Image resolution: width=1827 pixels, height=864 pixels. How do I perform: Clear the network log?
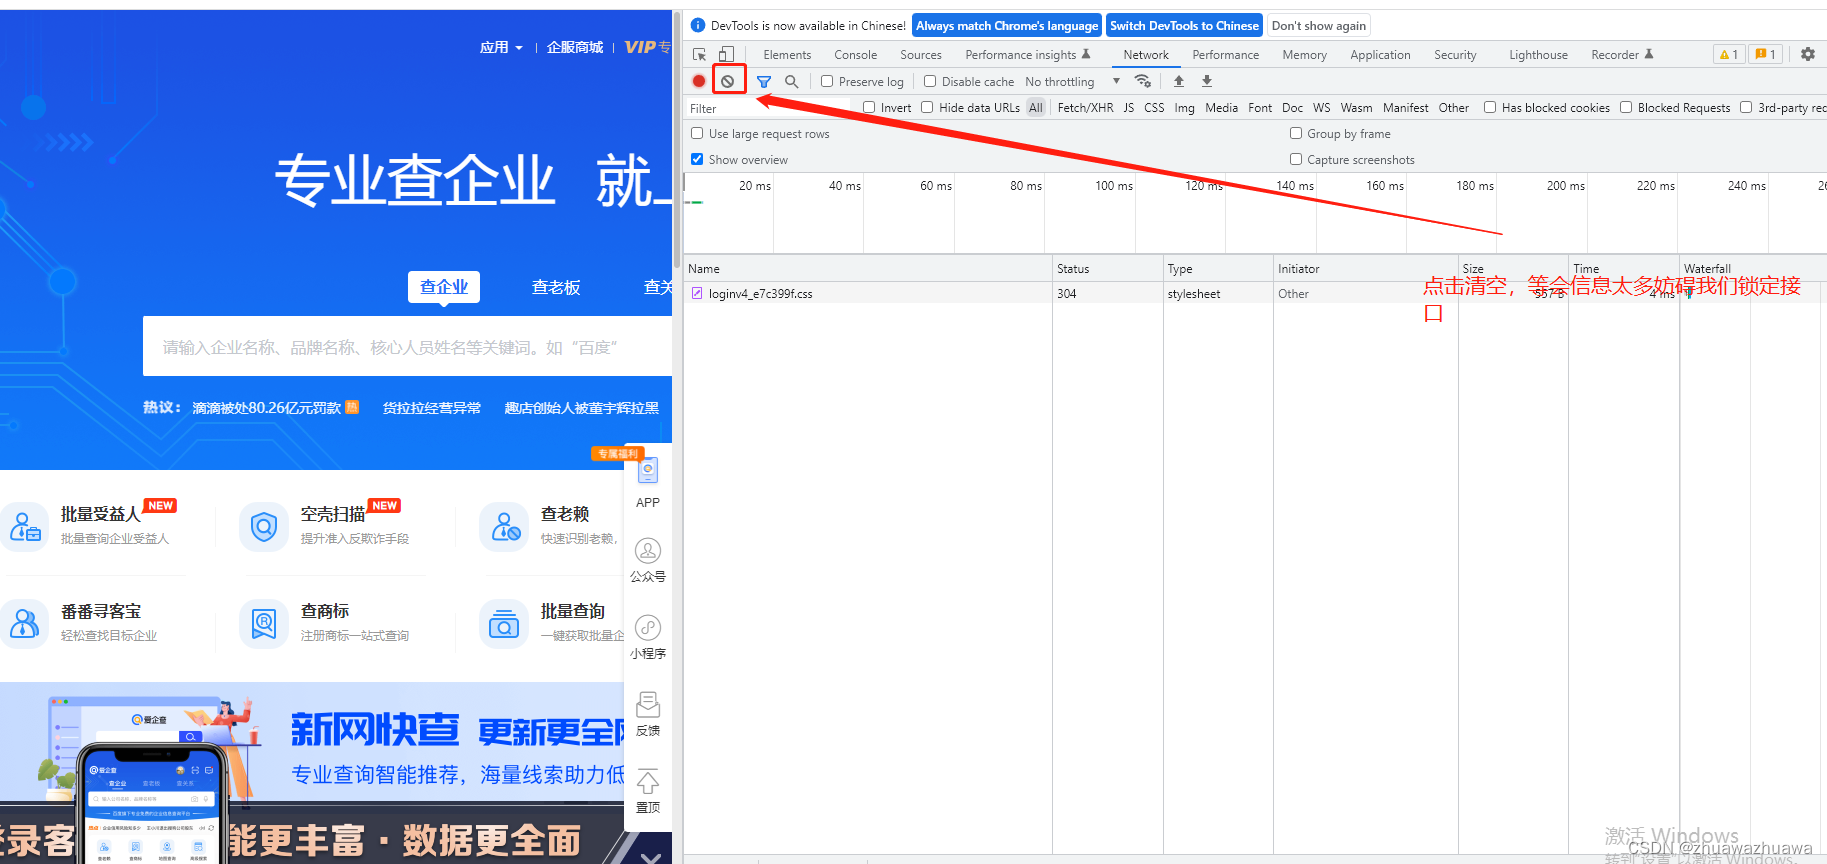[728, 81]
